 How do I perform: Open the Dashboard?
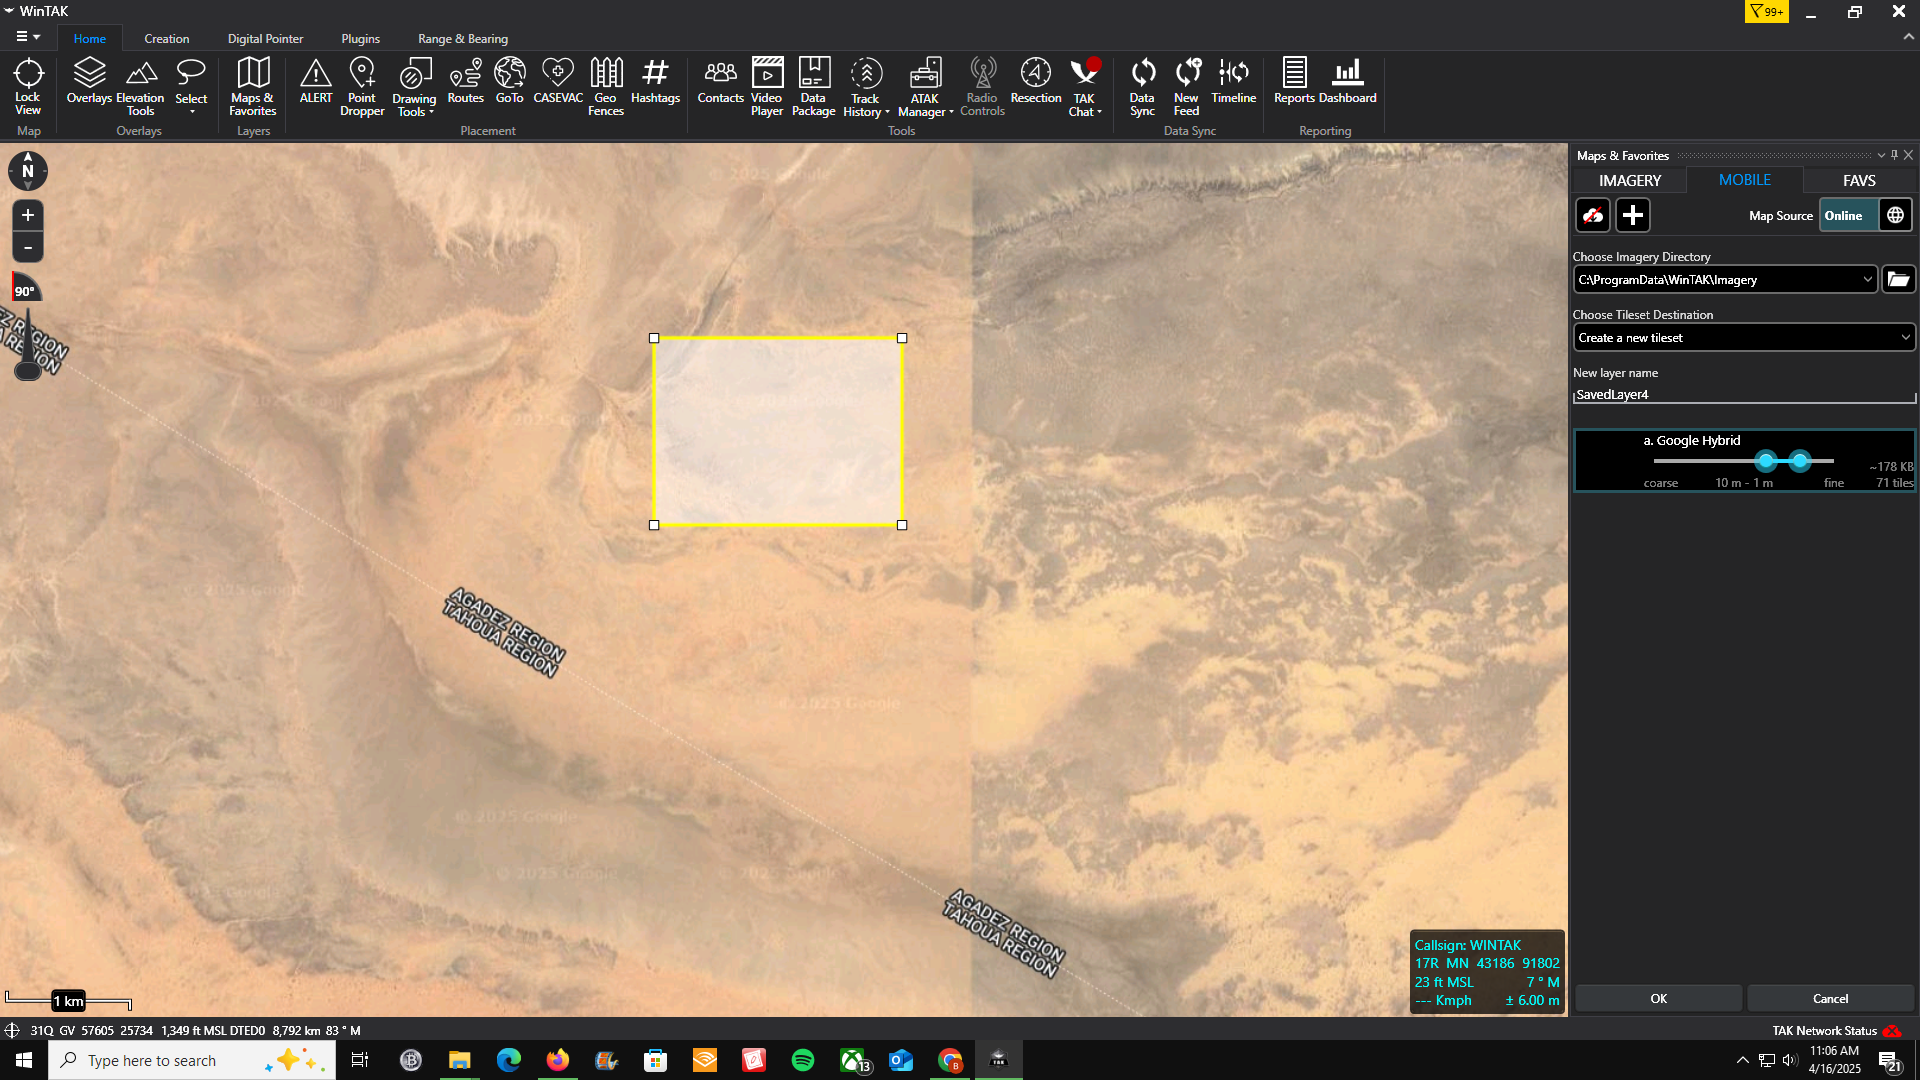point(1348,80)
